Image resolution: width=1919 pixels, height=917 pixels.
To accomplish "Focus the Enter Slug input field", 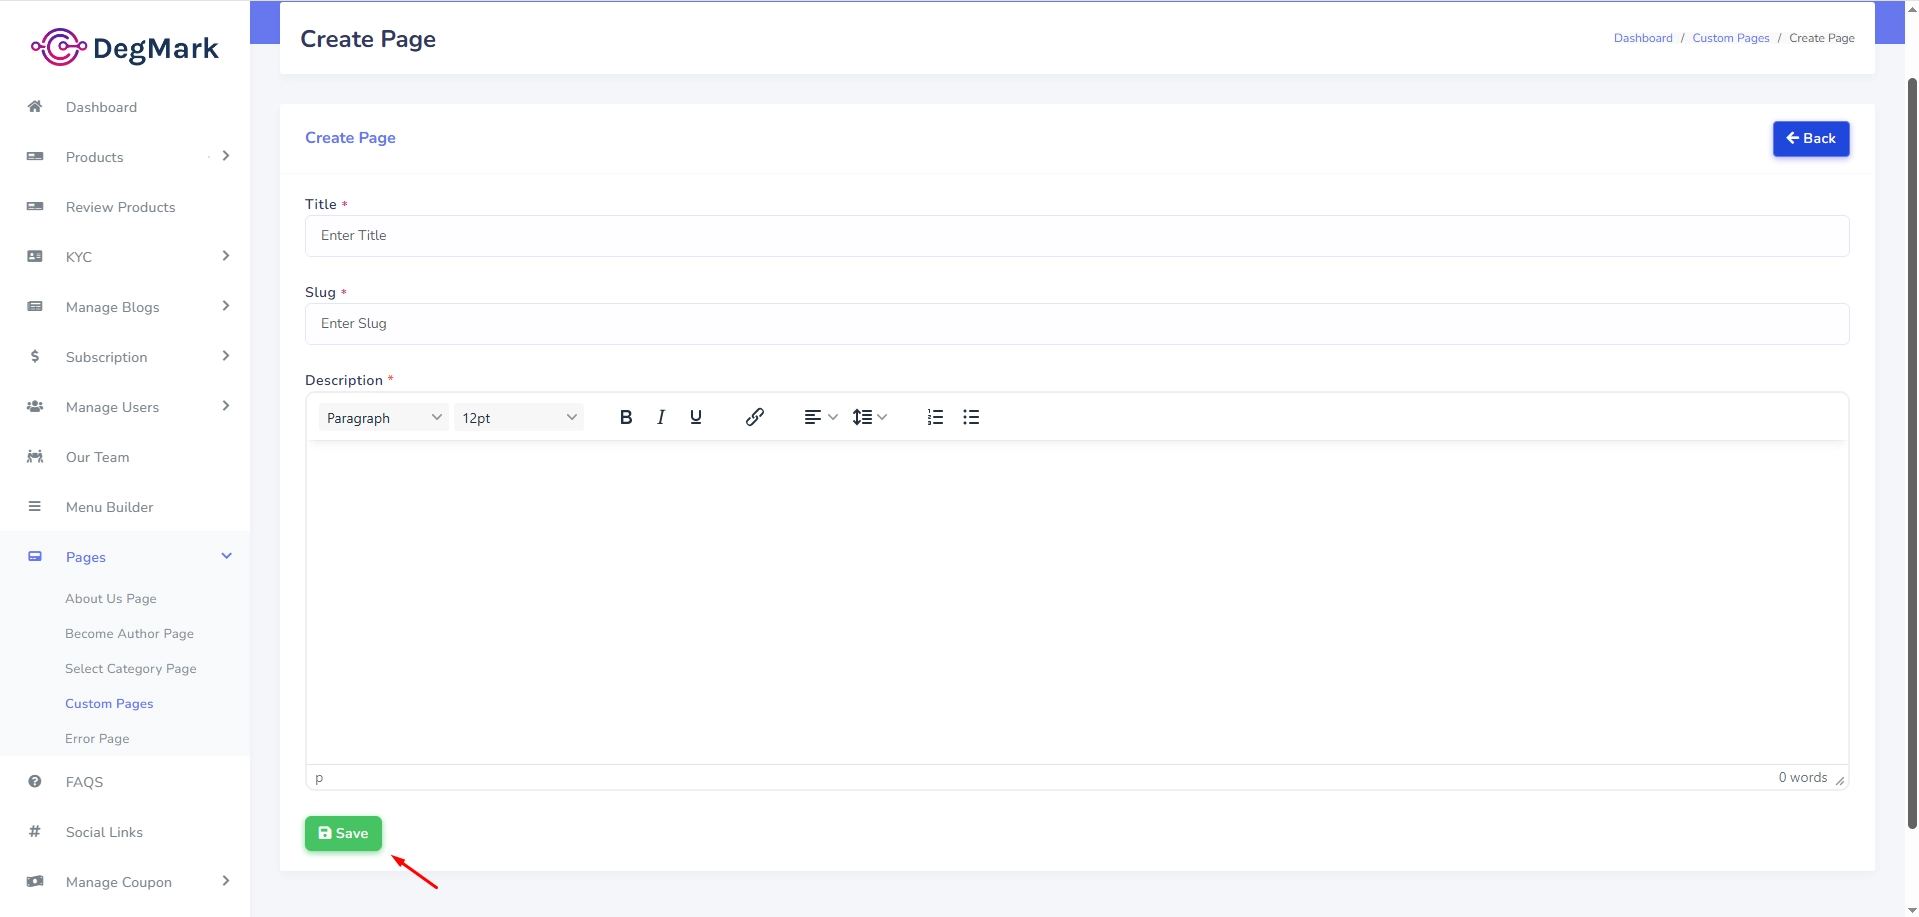I will coord(1077,324).
